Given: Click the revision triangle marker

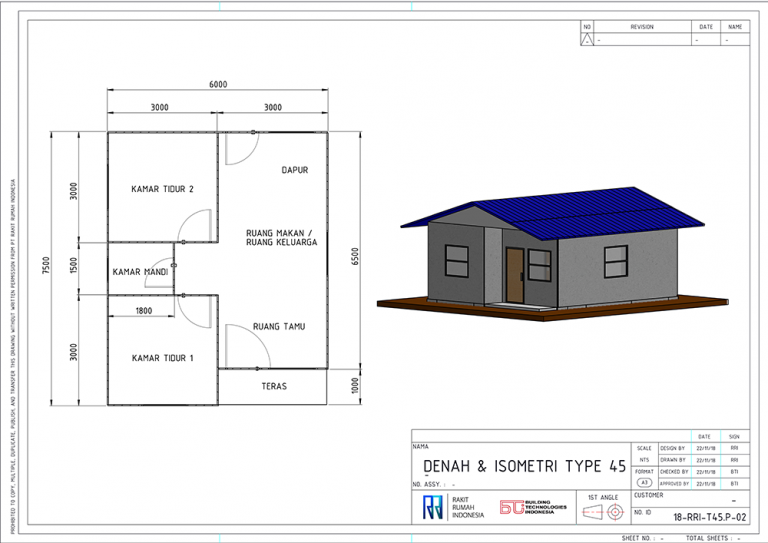Looking at the screenshot, I should (x=587, y=40).
